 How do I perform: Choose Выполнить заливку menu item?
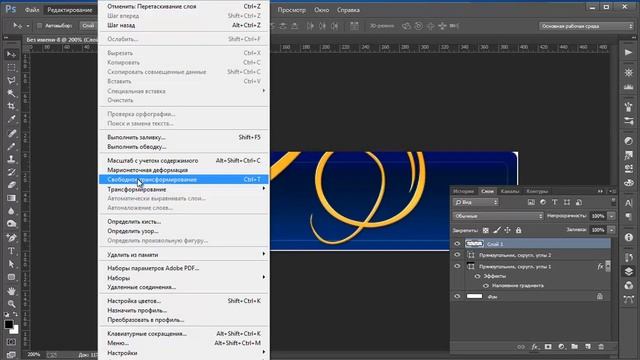184,137
